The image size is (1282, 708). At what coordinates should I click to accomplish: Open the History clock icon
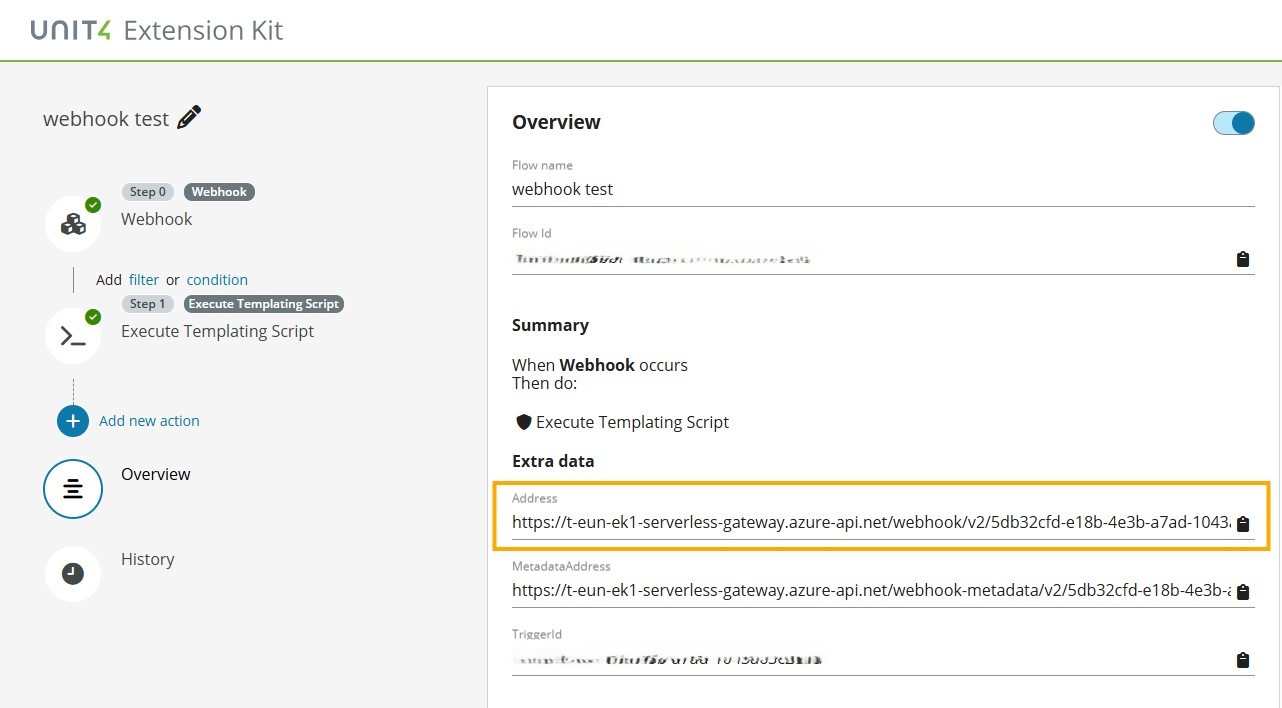72,573
